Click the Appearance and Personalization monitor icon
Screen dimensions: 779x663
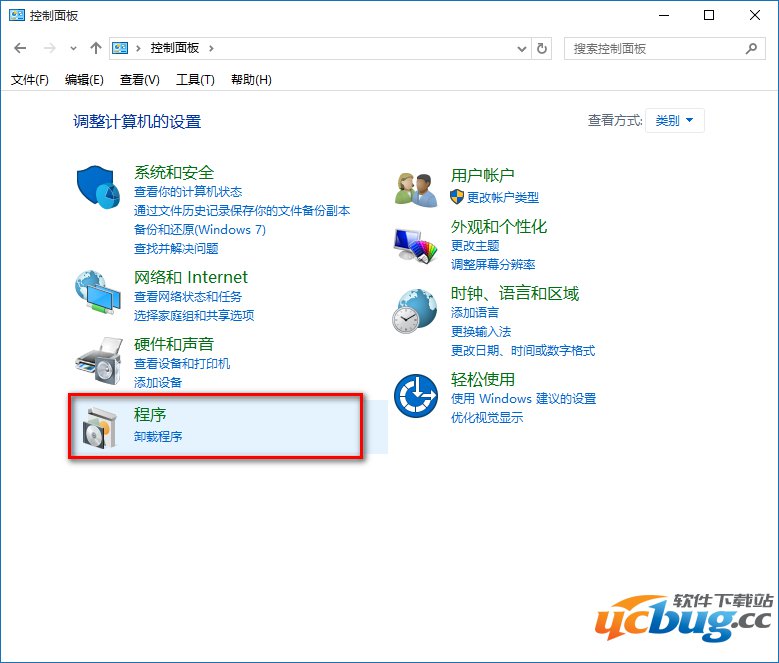pyautogui.click(x=416, y=243)
